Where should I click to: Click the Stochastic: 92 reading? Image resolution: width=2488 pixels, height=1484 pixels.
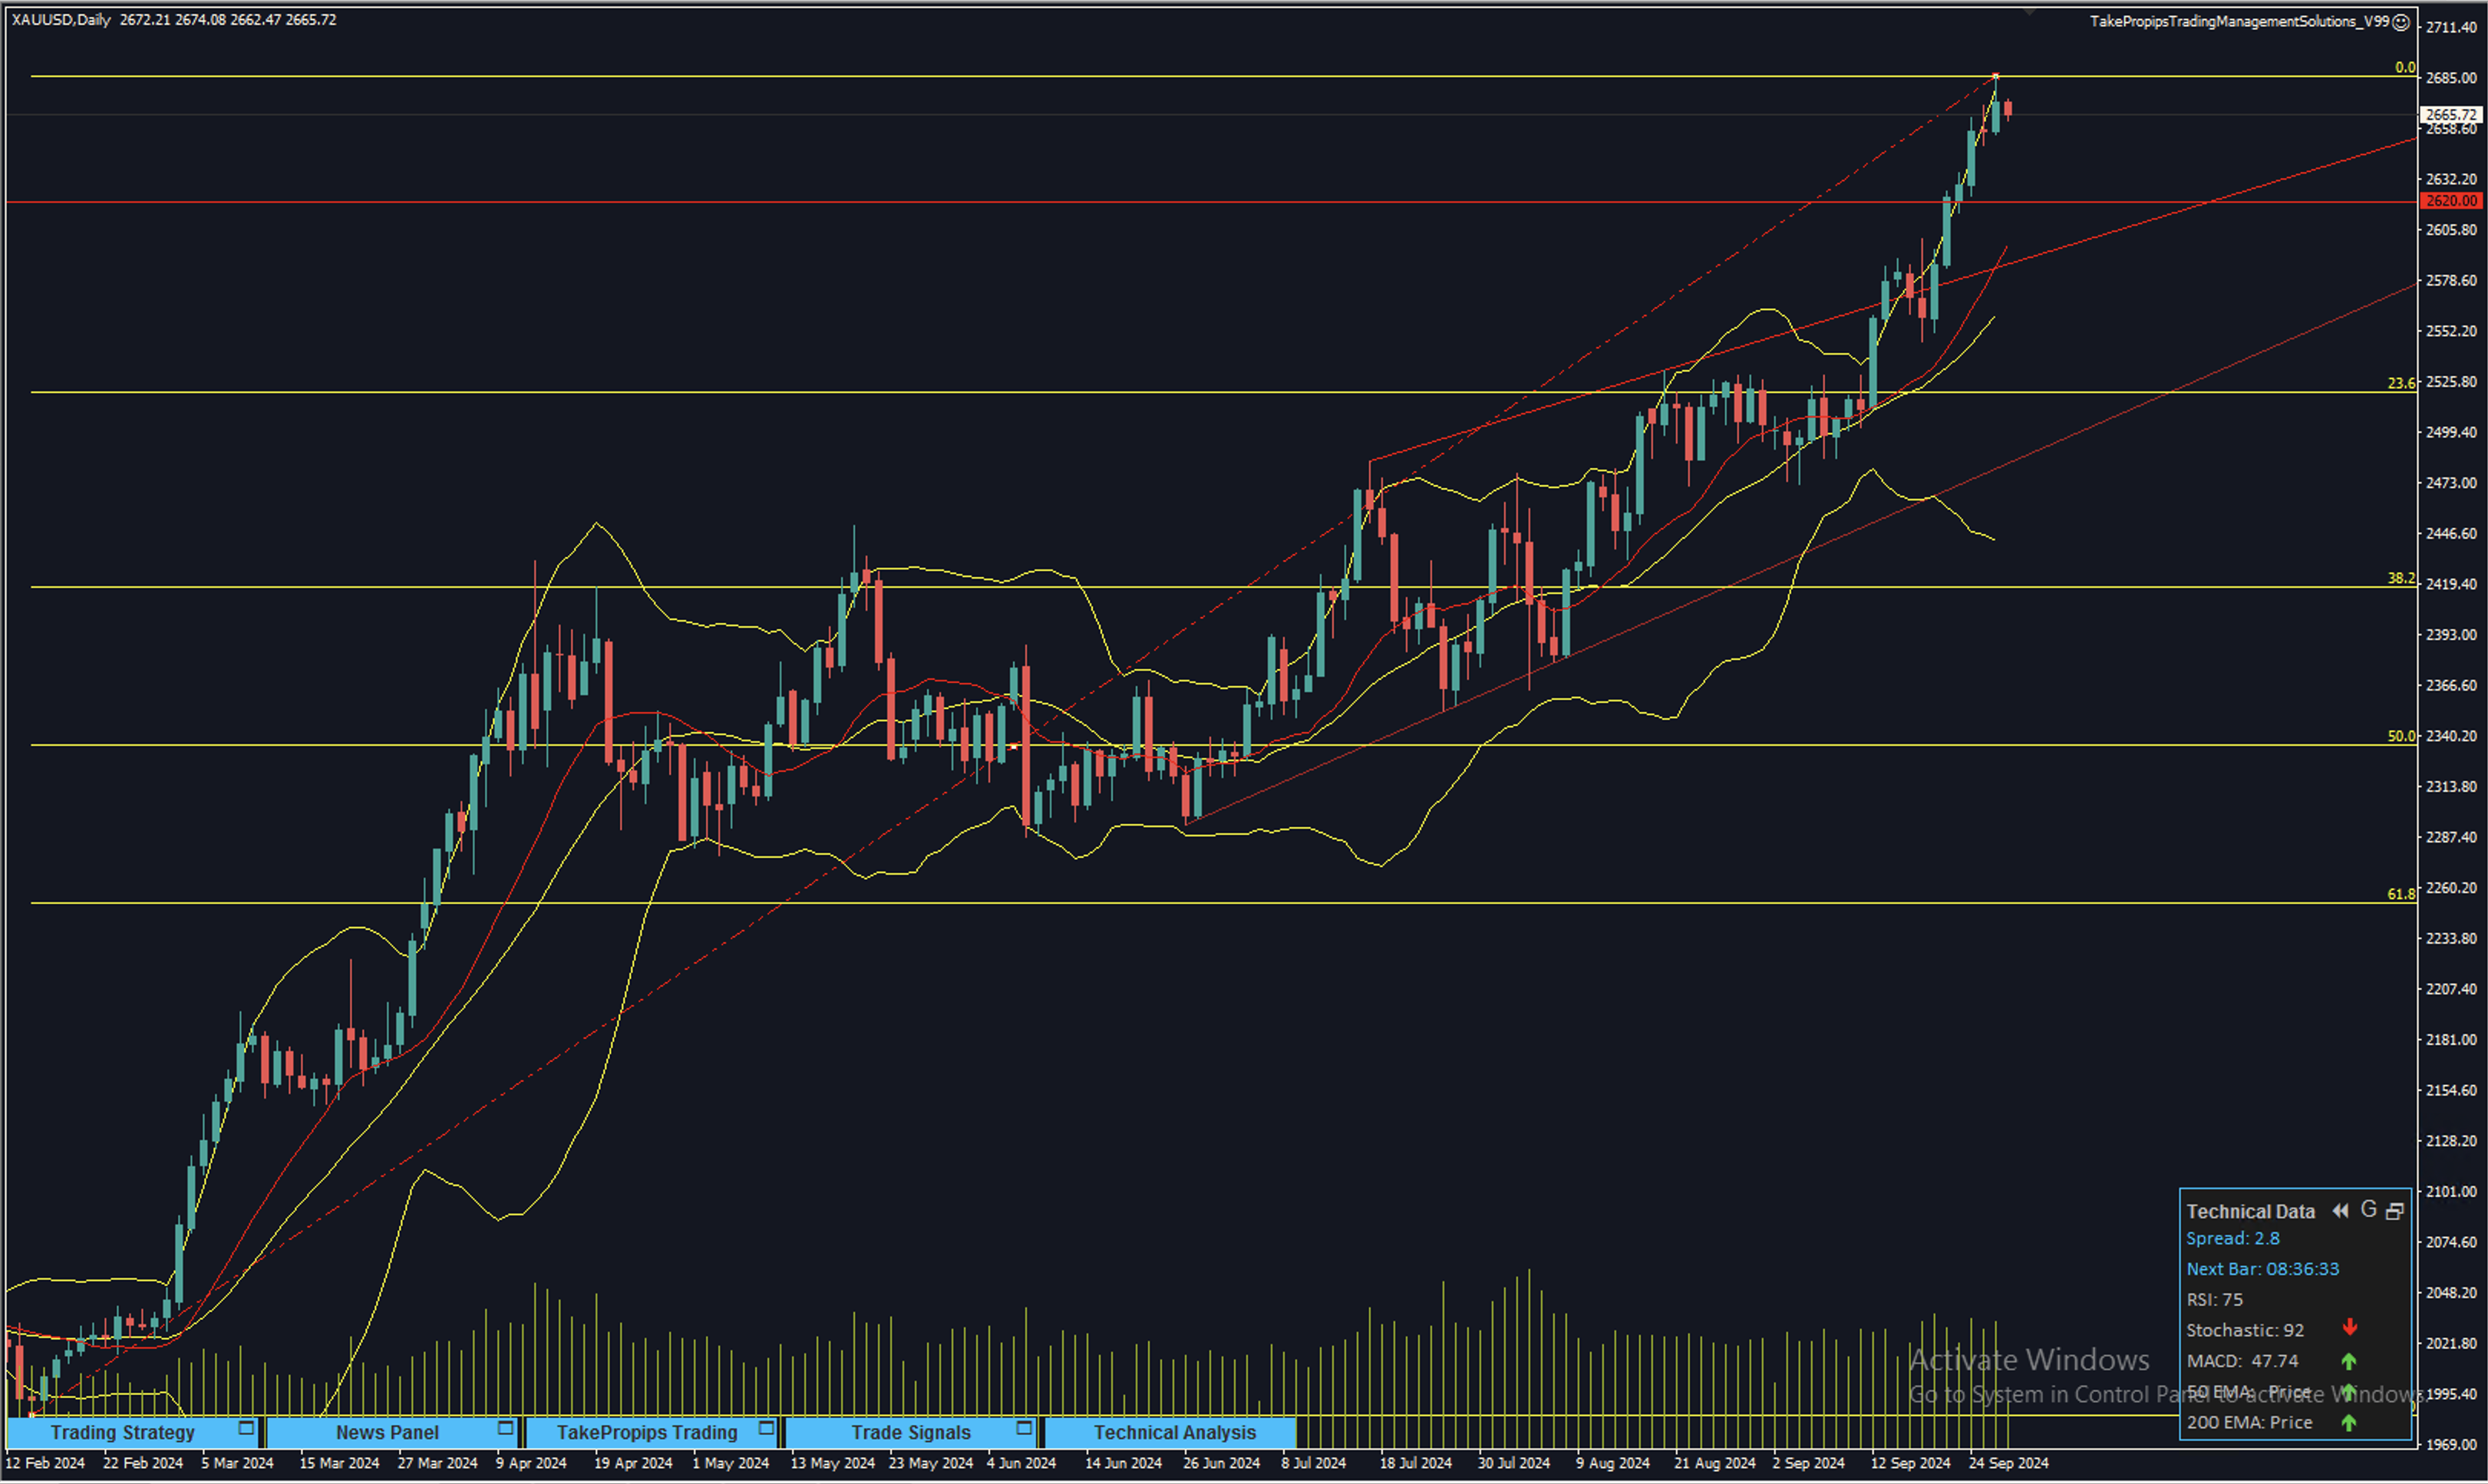coord(2245,1331)
